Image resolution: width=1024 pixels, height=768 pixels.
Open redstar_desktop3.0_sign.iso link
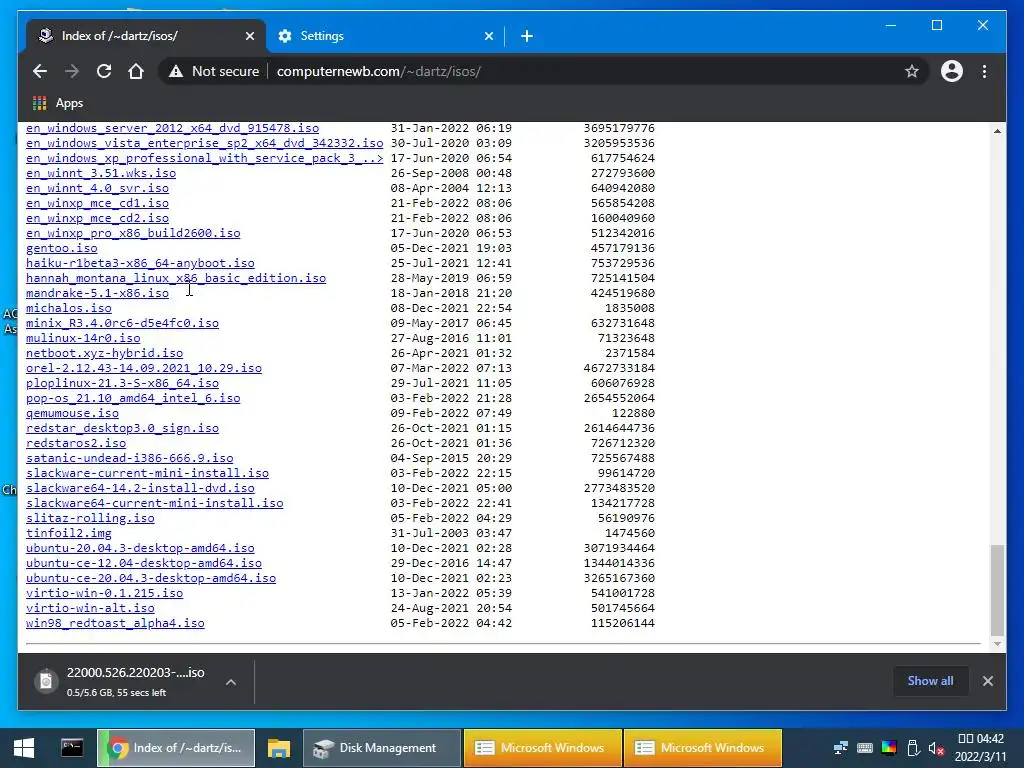coord(122,429)
